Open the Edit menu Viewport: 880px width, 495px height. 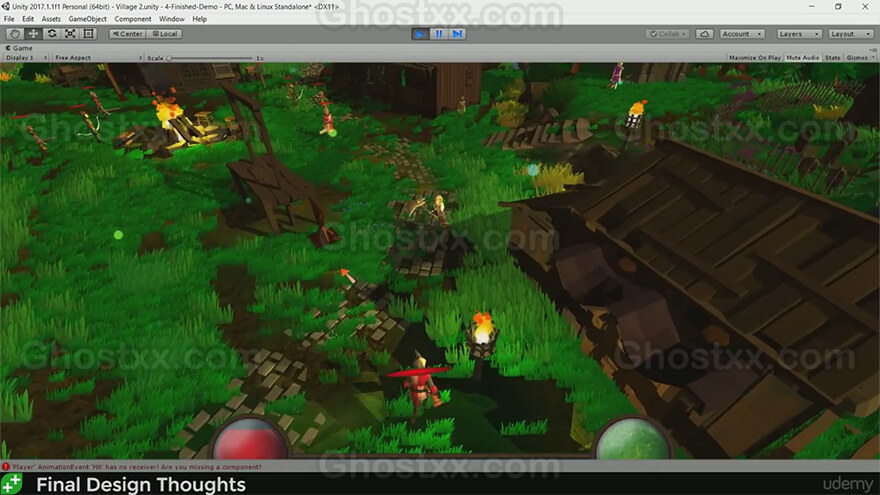pos(28,19)
